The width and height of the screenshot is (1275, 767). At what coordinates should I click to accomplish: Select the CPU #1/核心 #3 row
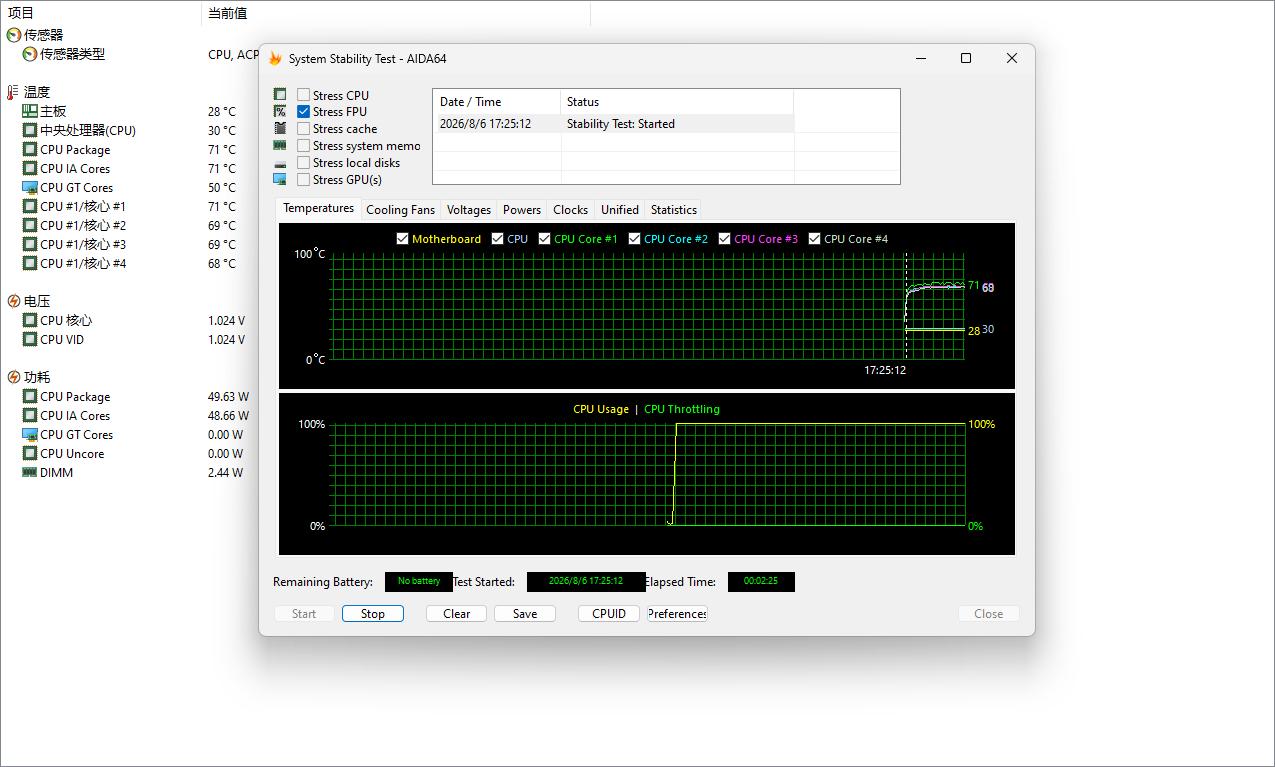(x=130, y=245)
